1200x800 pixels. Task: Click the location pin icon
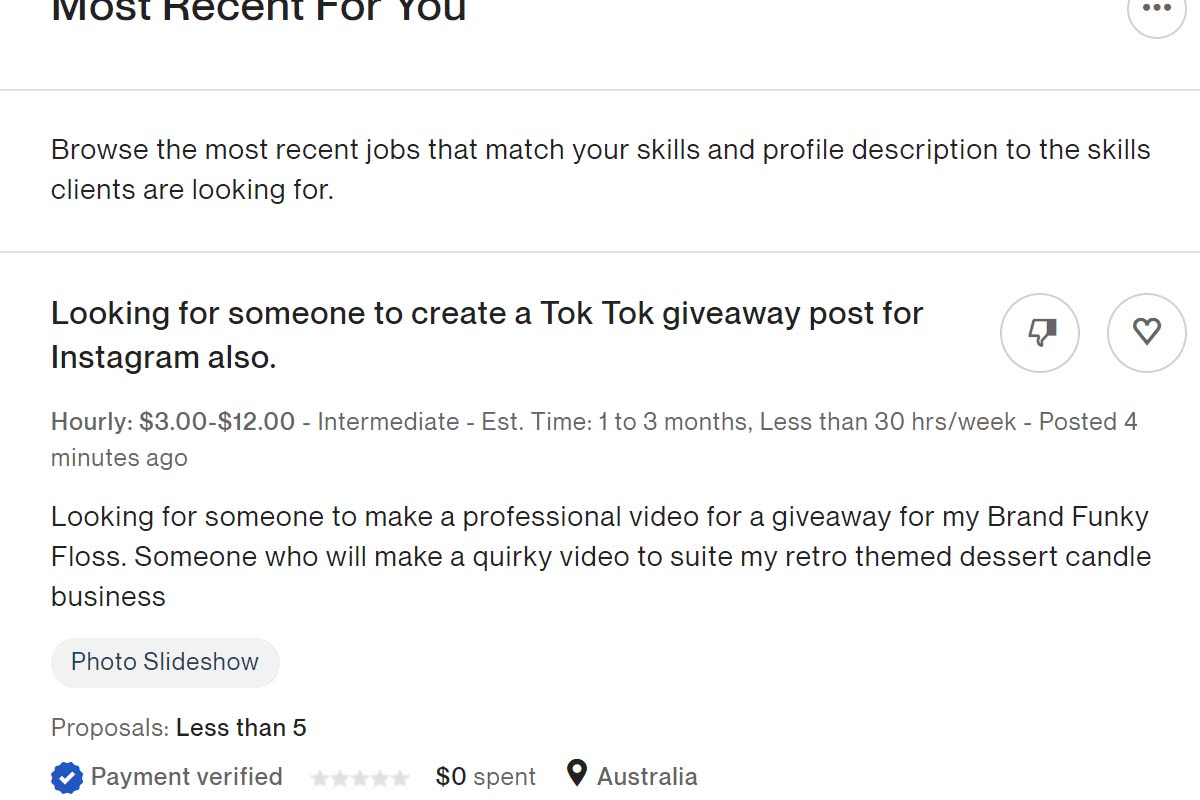coord(577,774)
